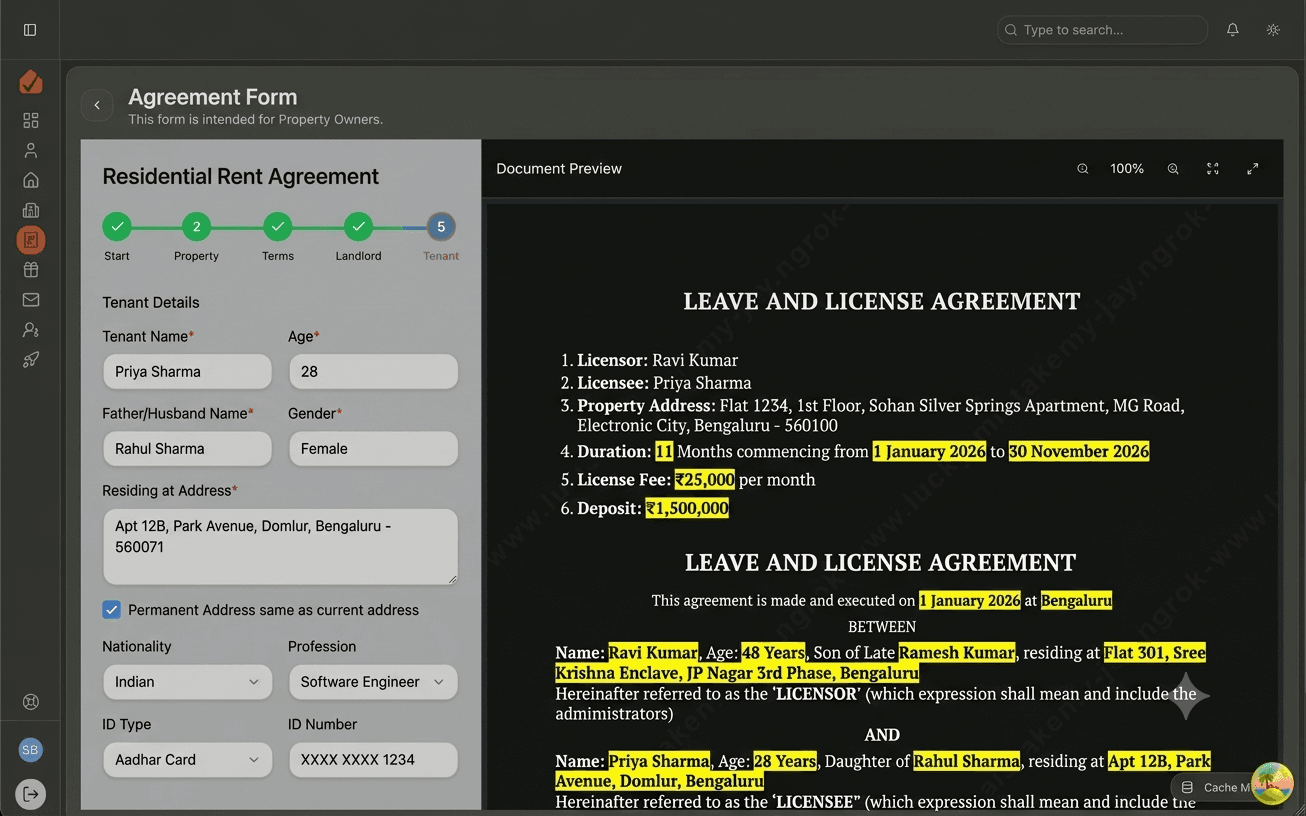Open the rocket icon in sidebar
Screen dimensions: 1306x816
(31, 359)
